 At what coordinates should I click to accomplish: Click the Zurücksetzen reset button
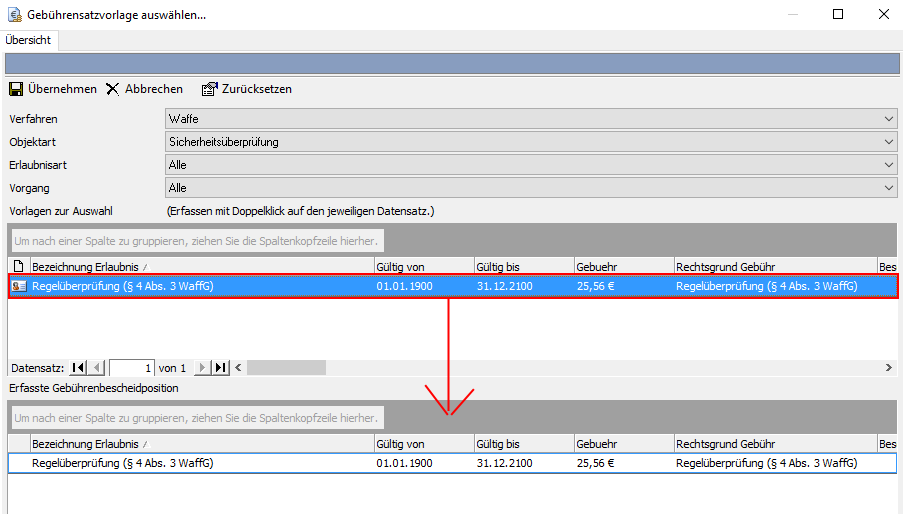[x=247, y=89]
